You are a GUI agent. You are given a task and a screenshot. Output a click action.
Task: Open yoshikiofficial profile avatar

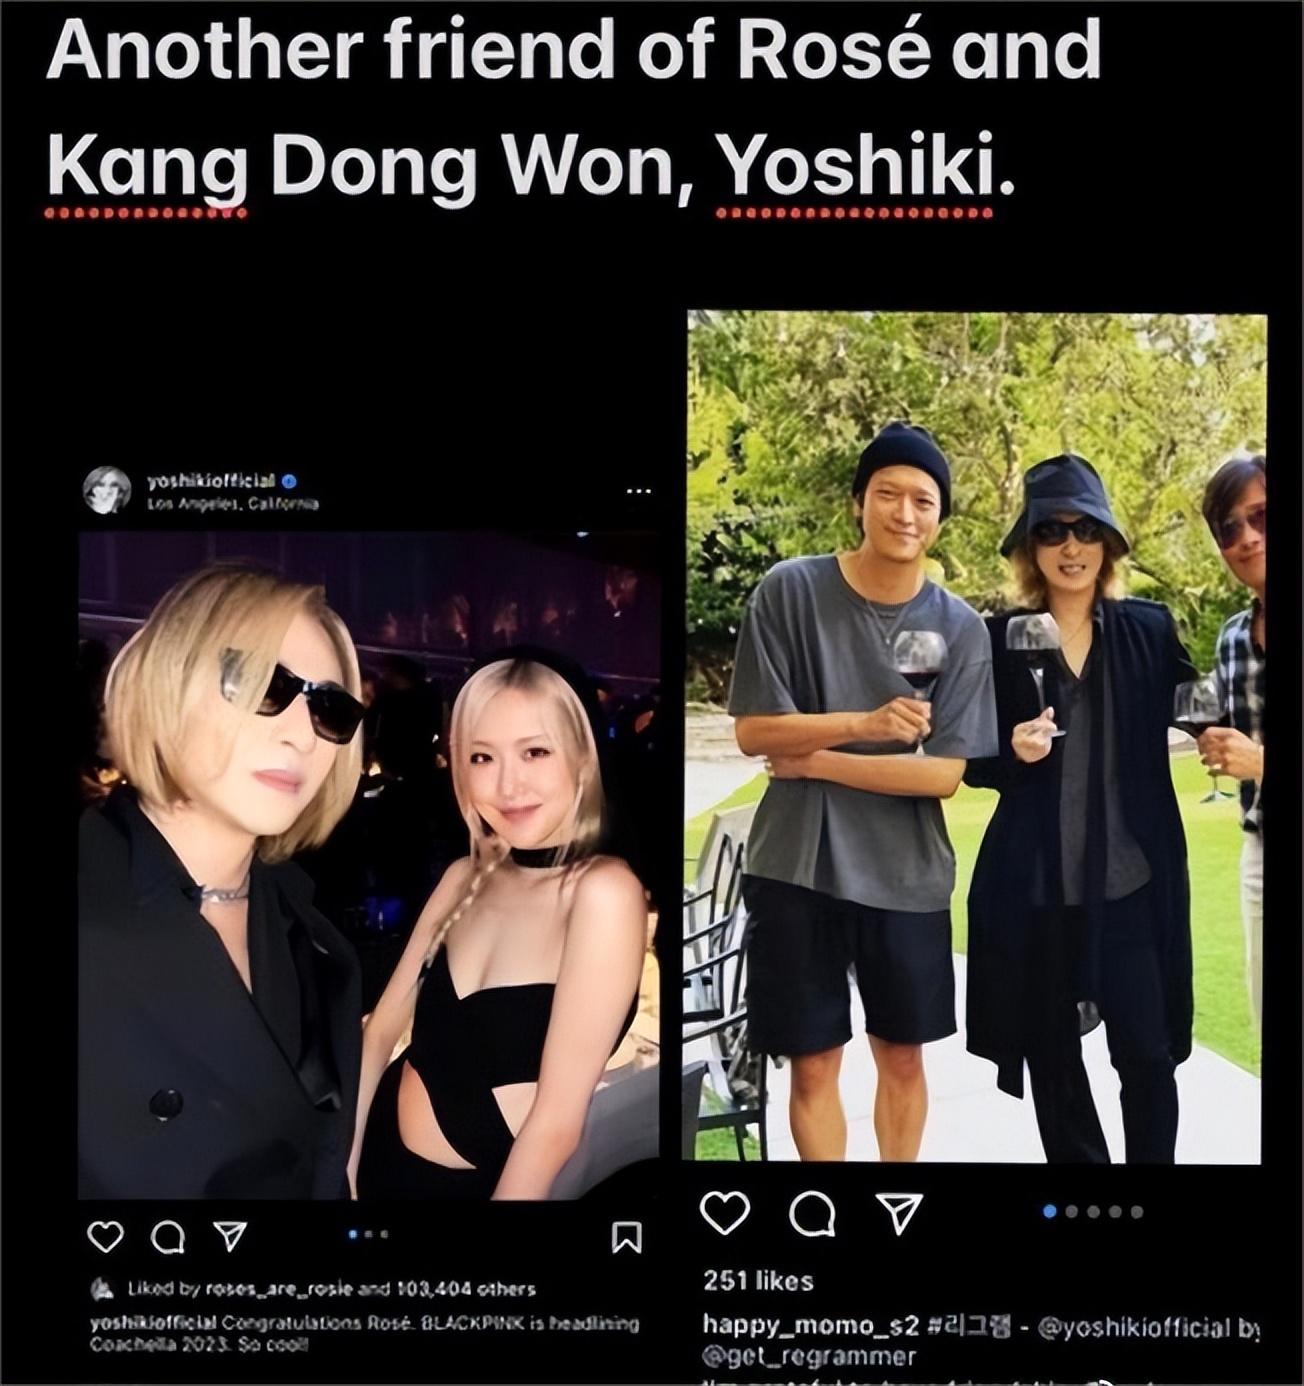coord(106,490)
